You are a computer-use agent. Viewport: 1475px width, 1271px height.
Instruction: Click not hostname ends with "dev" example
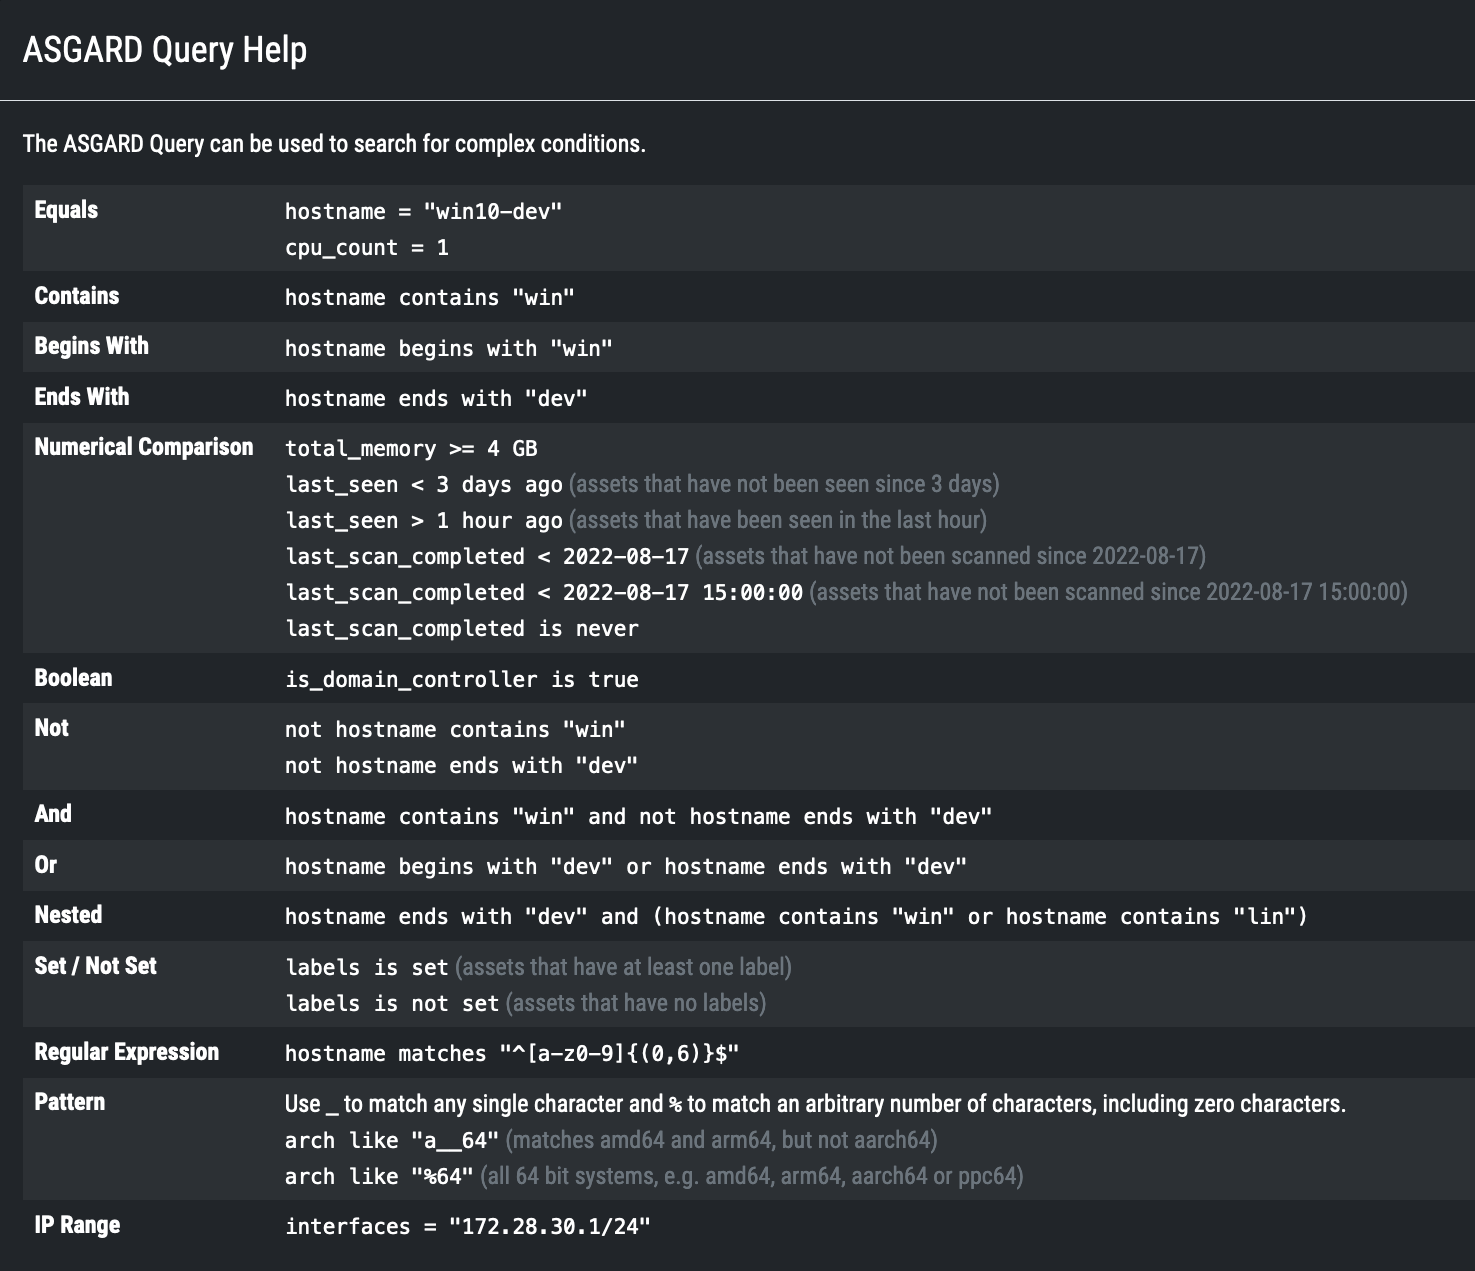tap(461, 766)
